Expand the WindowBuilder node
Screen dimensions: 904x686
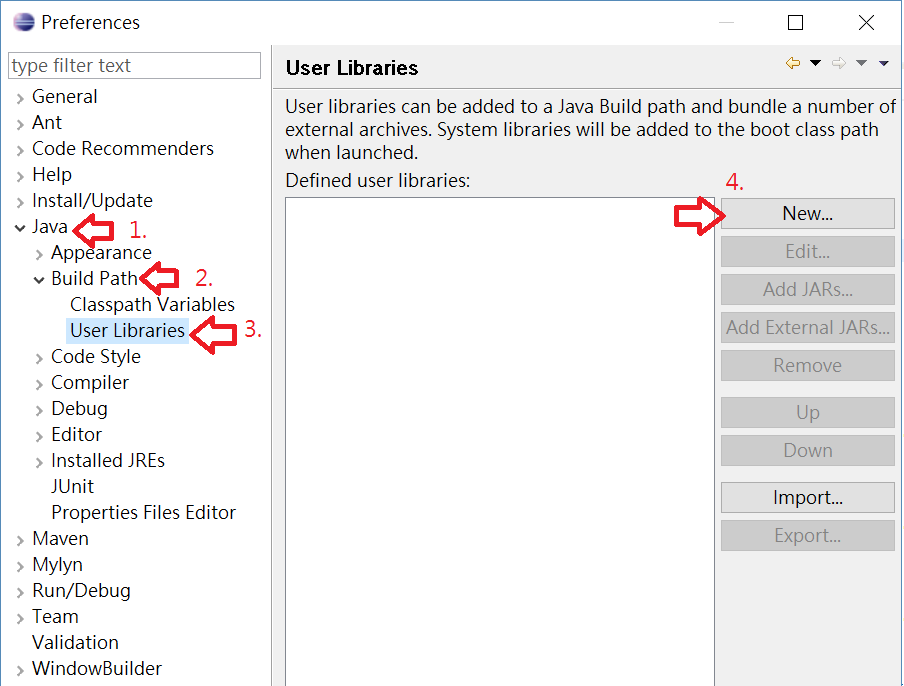pos(20,670)
